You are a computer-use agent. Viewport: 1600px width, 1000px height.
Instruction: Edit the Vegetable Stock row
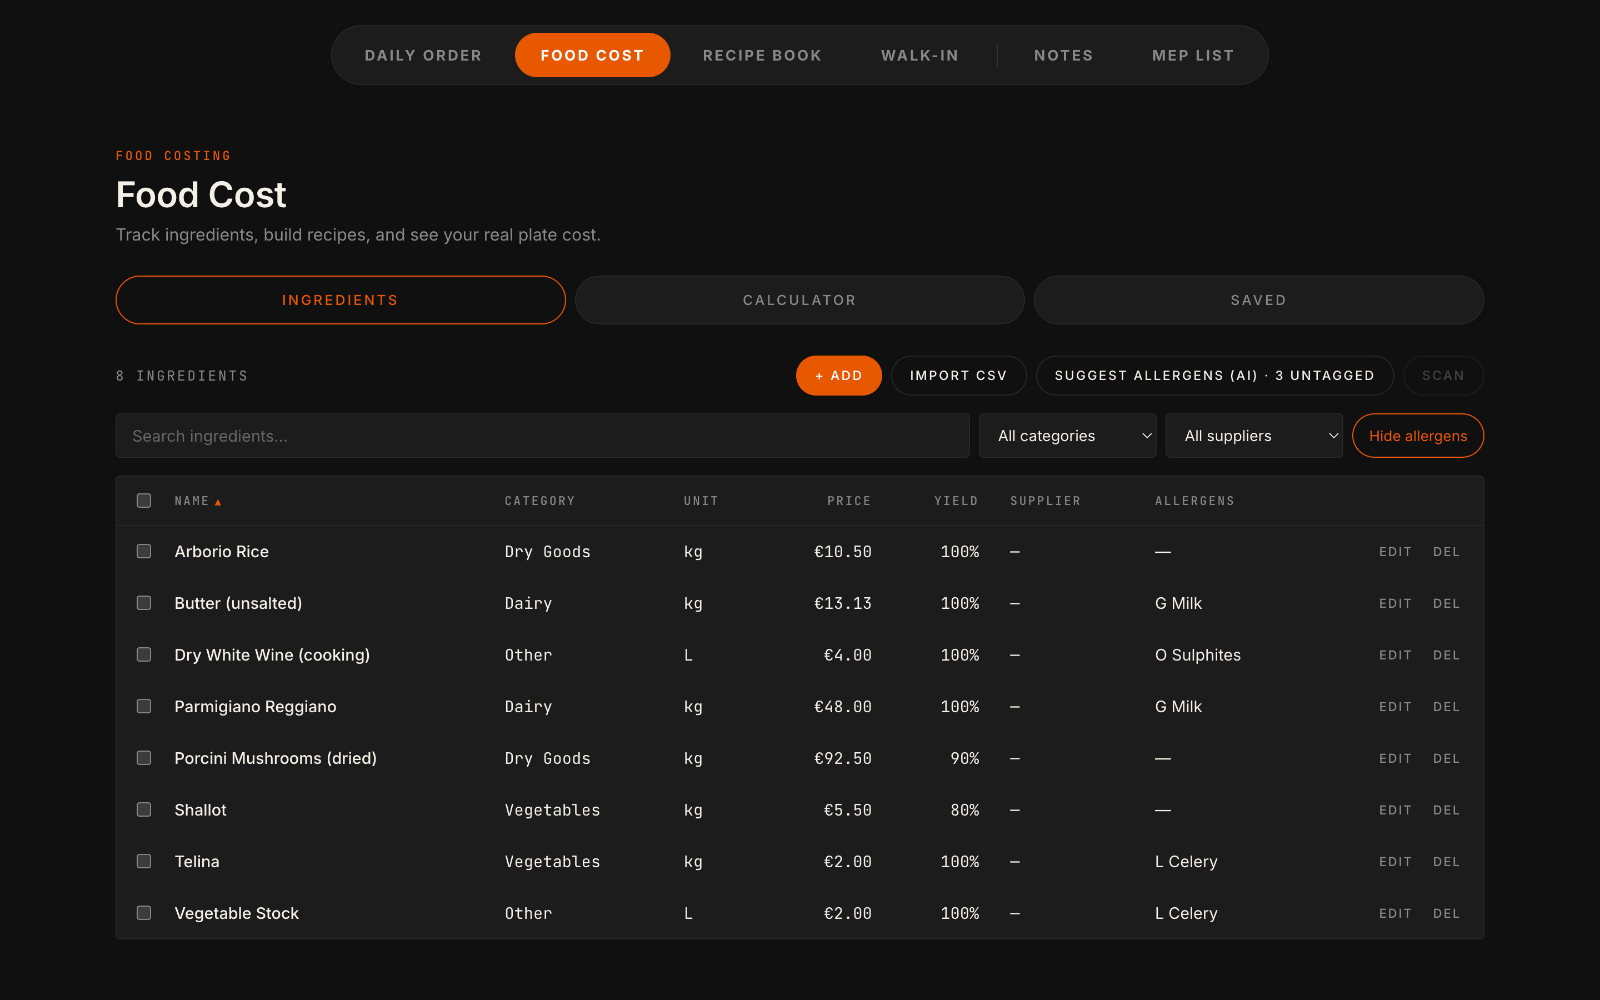point(1395,914)
